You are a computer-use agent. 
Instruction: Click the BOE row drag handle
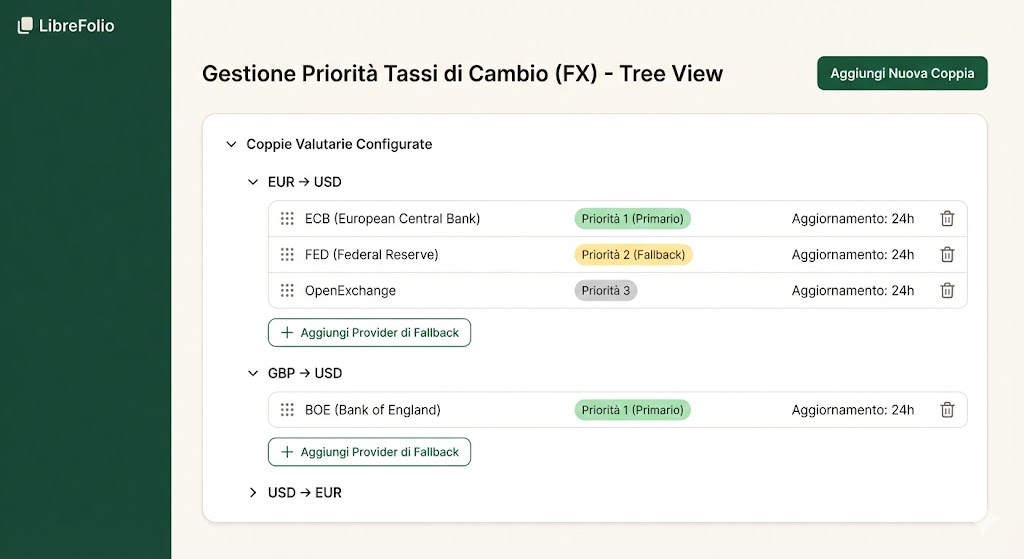pos(287,410)
